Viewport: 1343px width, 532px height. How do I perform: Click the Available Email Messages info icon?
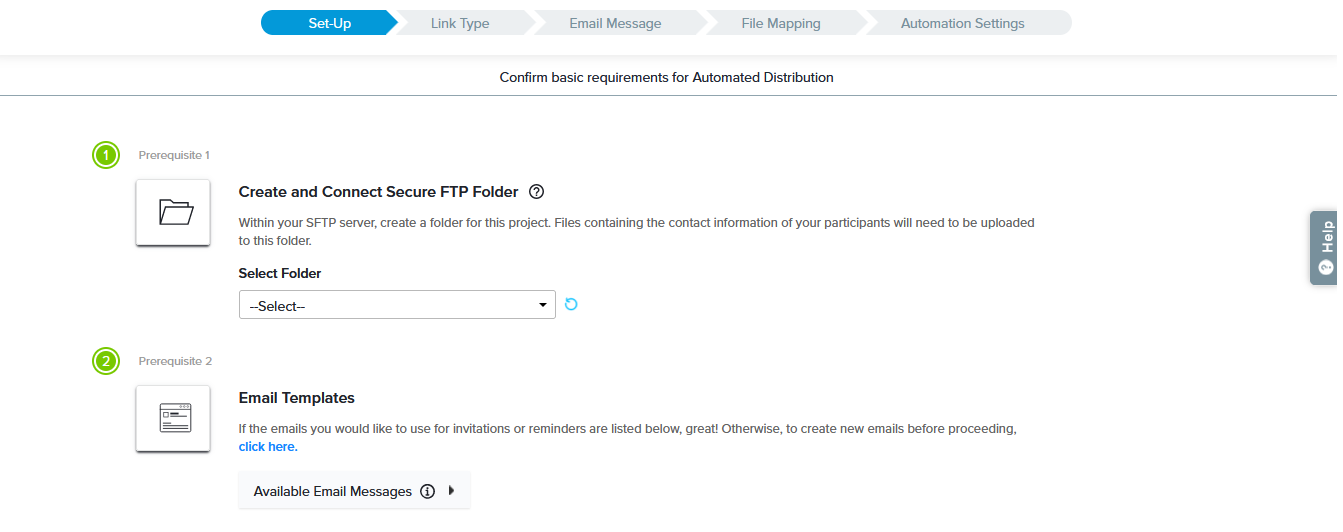point(428,491)
